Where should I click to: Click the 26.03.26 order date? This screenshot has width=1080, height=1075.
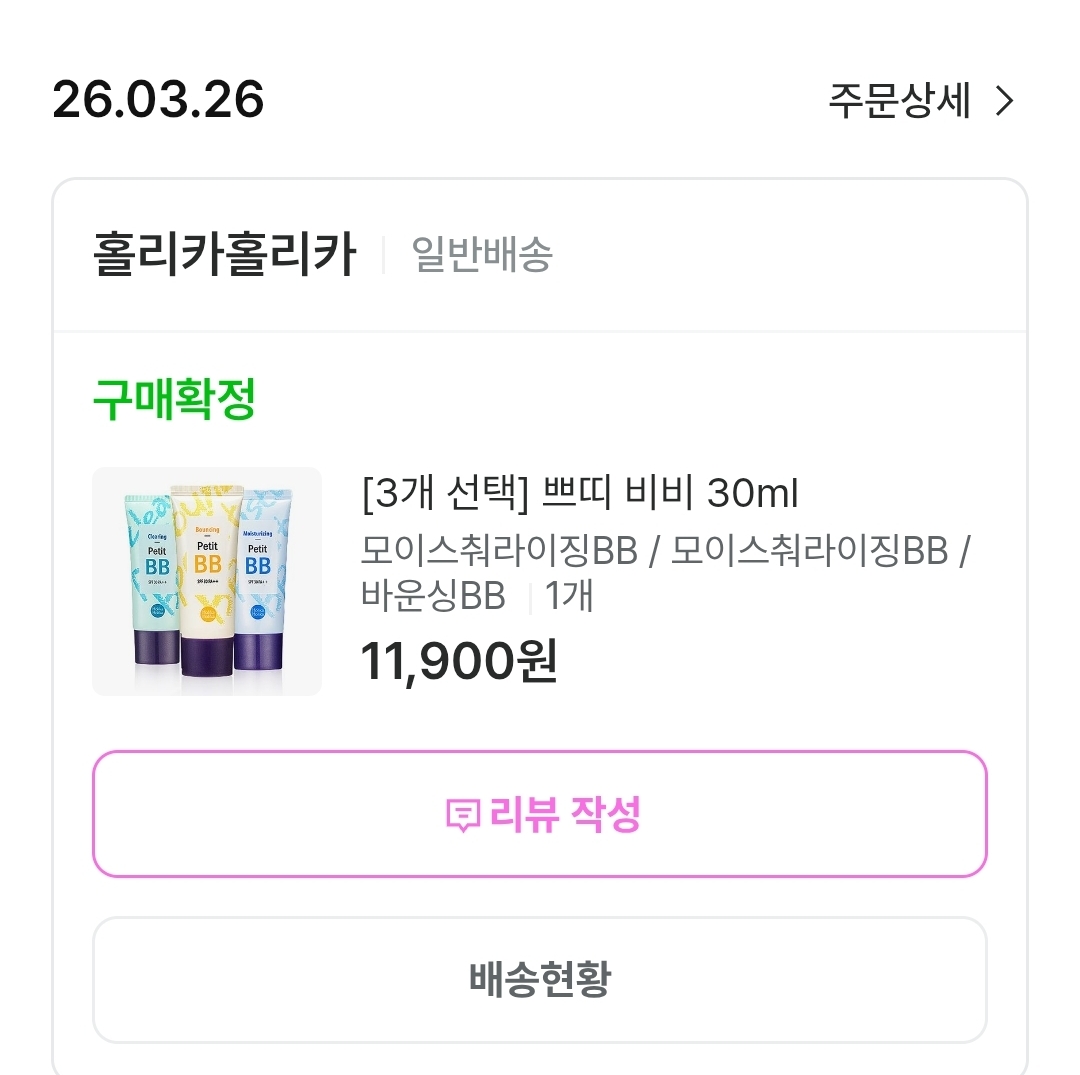pyautogui.click(x=158, y=100)
